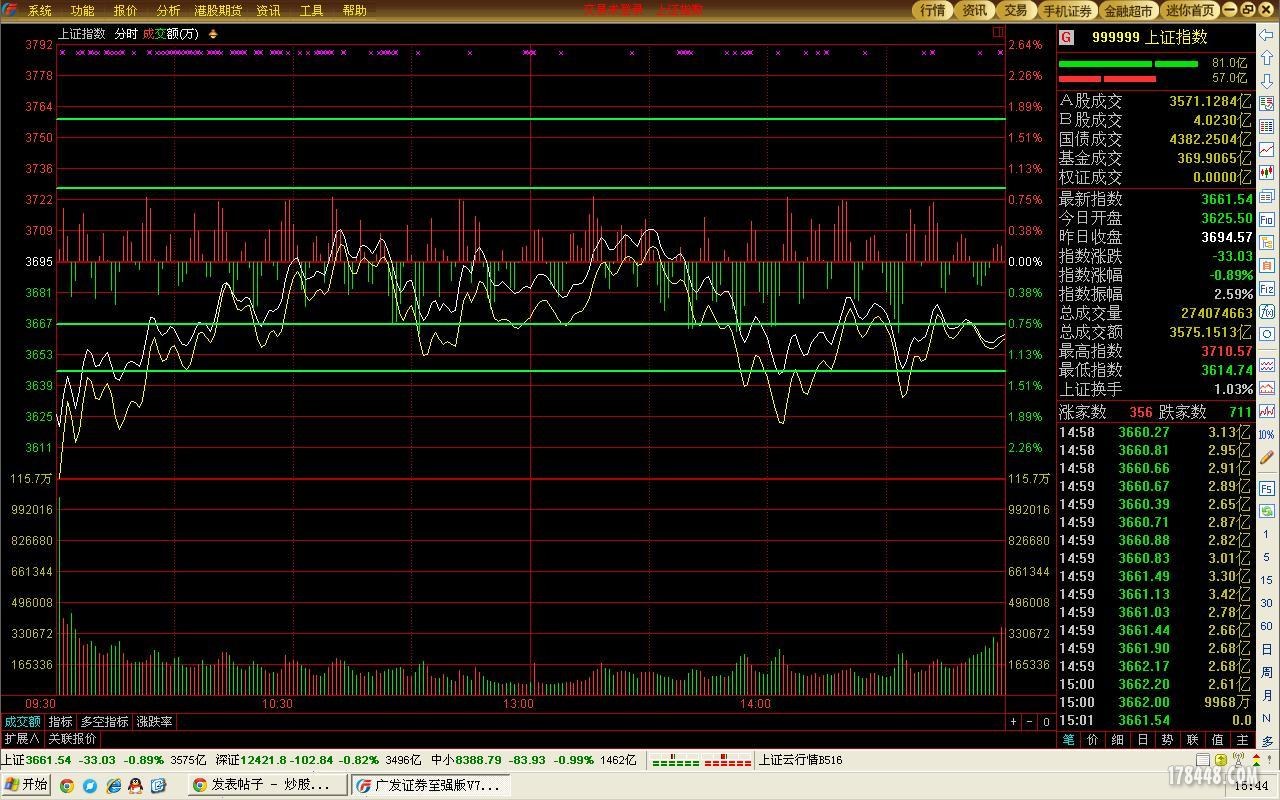Open the candlestick K-line chart icon
Screen dimensions: 1280x800
point(1266,171)
